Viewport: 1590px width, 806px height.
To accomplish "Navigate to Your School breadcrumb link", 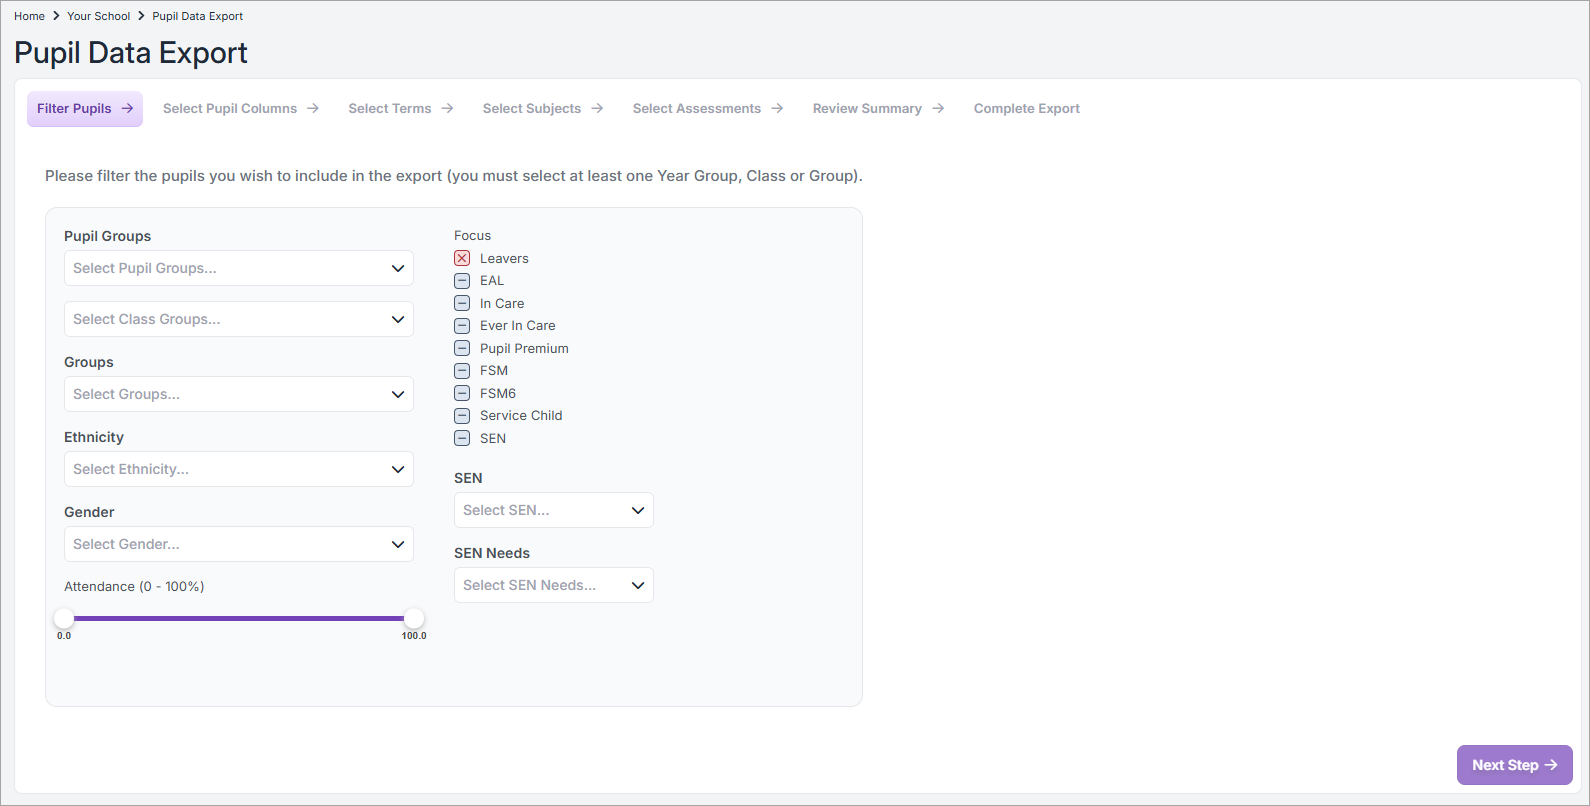I will [x=99, y=16].
